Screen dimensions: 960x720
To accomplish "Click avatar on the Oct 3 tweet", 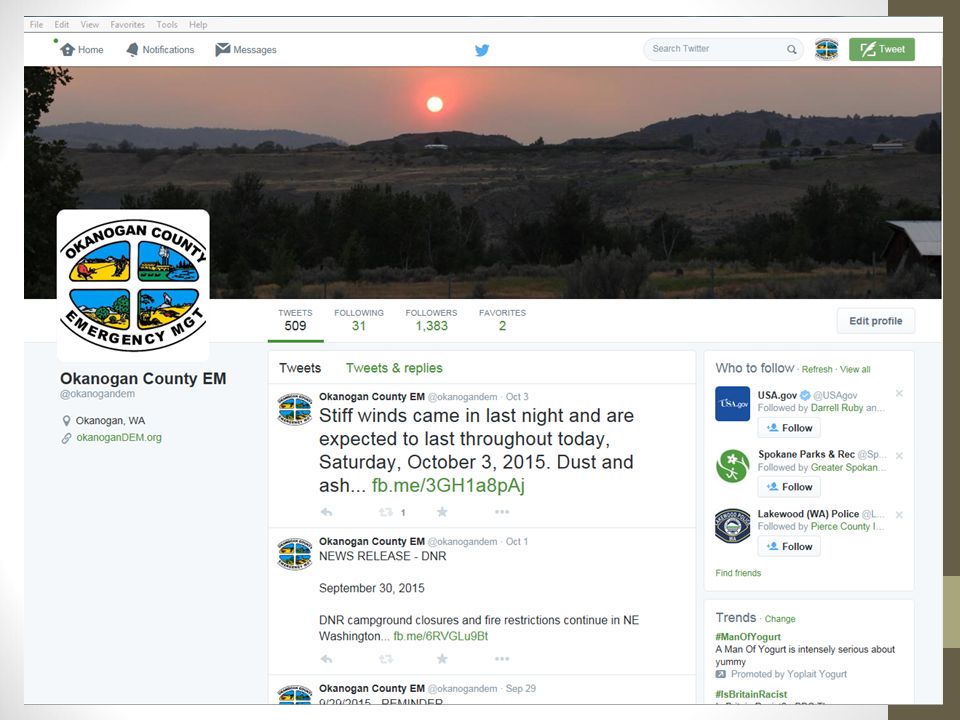I will pos(294,409).
